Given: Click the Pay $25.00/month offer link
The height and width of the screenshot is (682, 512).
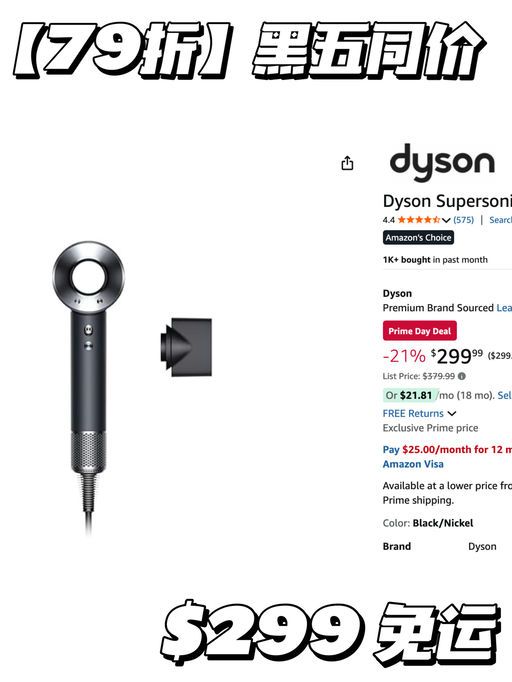Looking at the screenshot, I should [447, 449].
